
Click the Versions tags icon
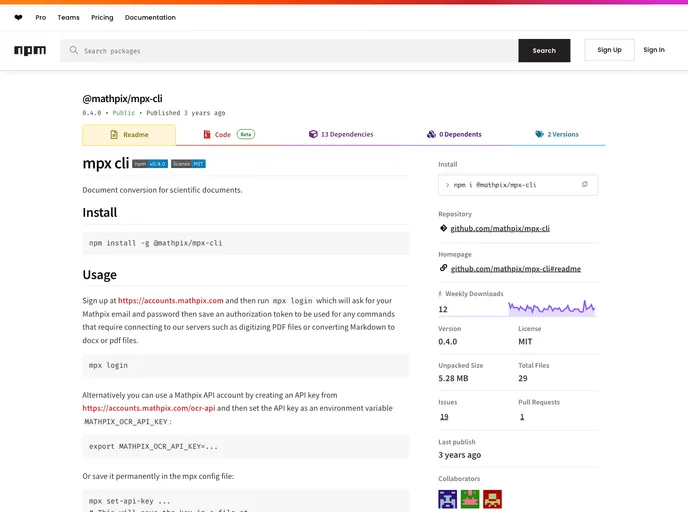[x=539, y=134]
